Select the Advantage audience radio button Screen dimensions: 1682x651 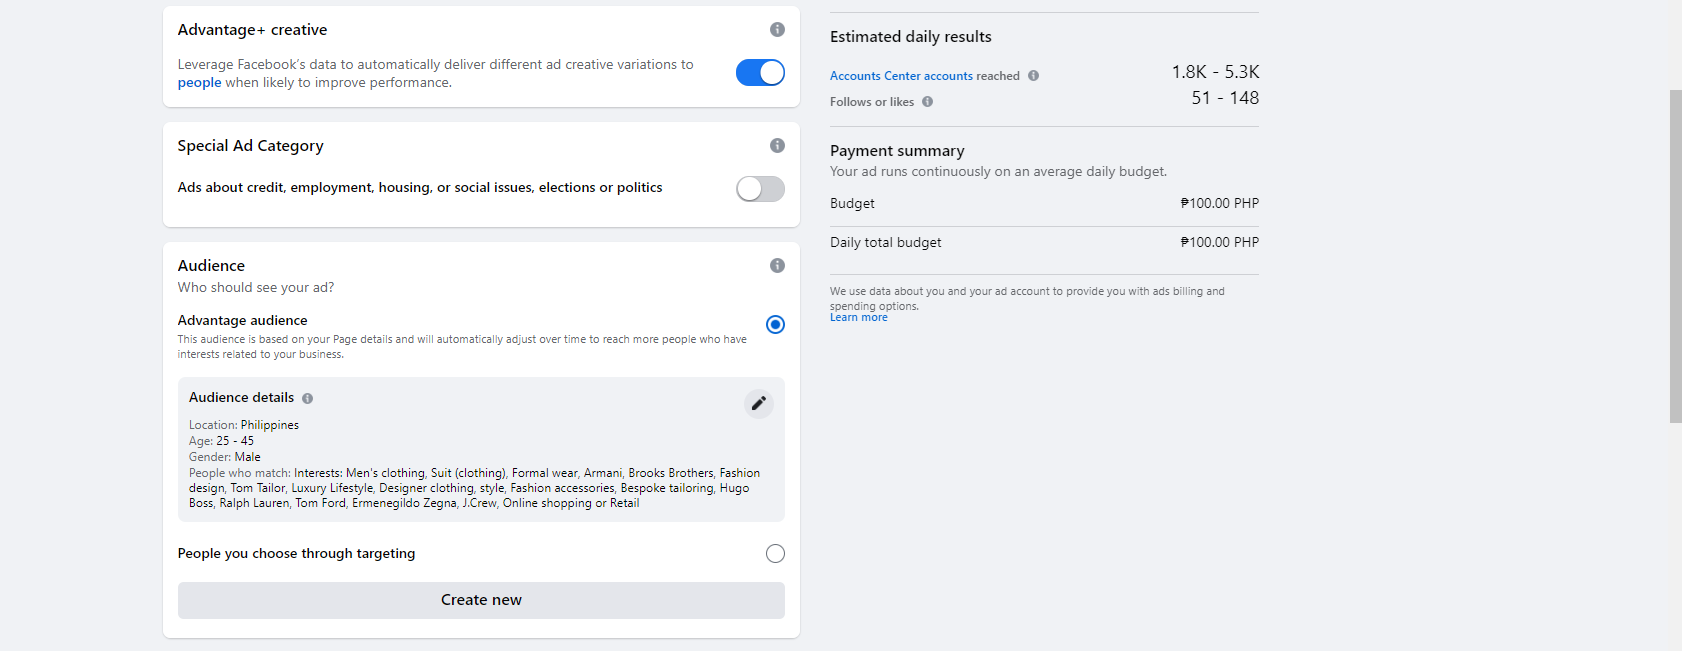pos(775,324)
